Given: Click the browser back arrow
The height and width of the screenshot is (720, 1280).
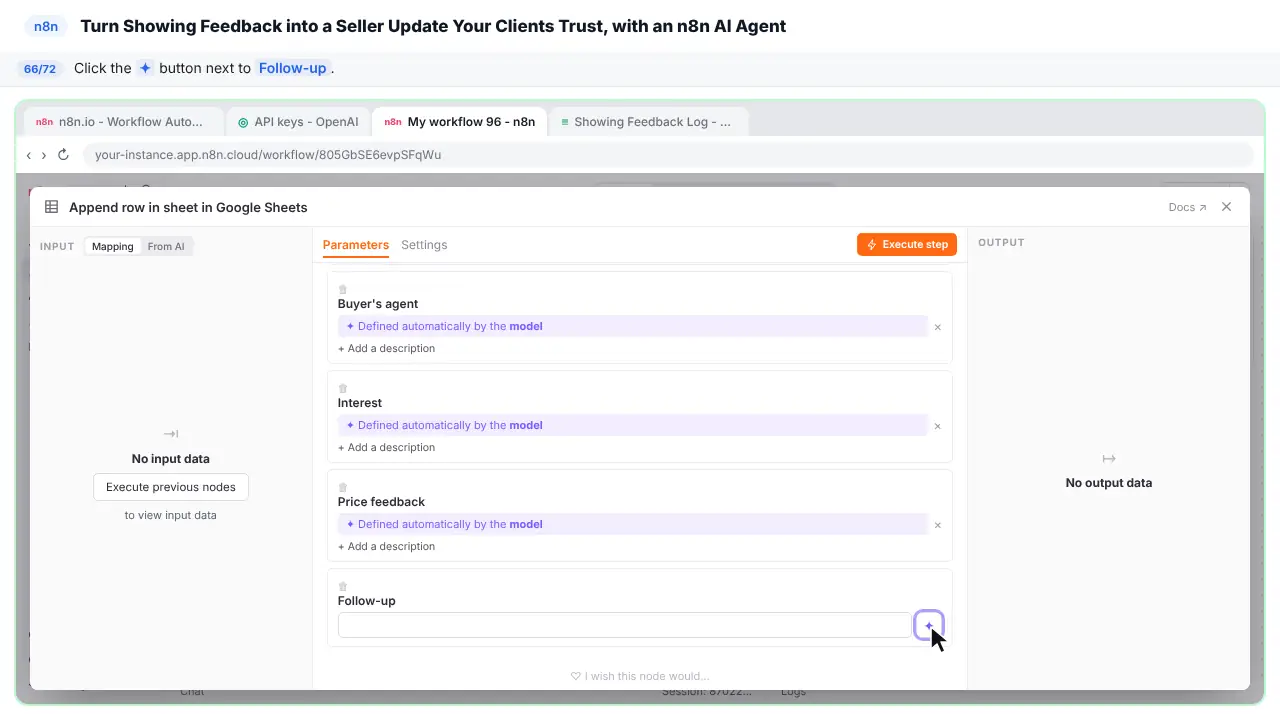Looking at the screenshot, I should 29,155.
